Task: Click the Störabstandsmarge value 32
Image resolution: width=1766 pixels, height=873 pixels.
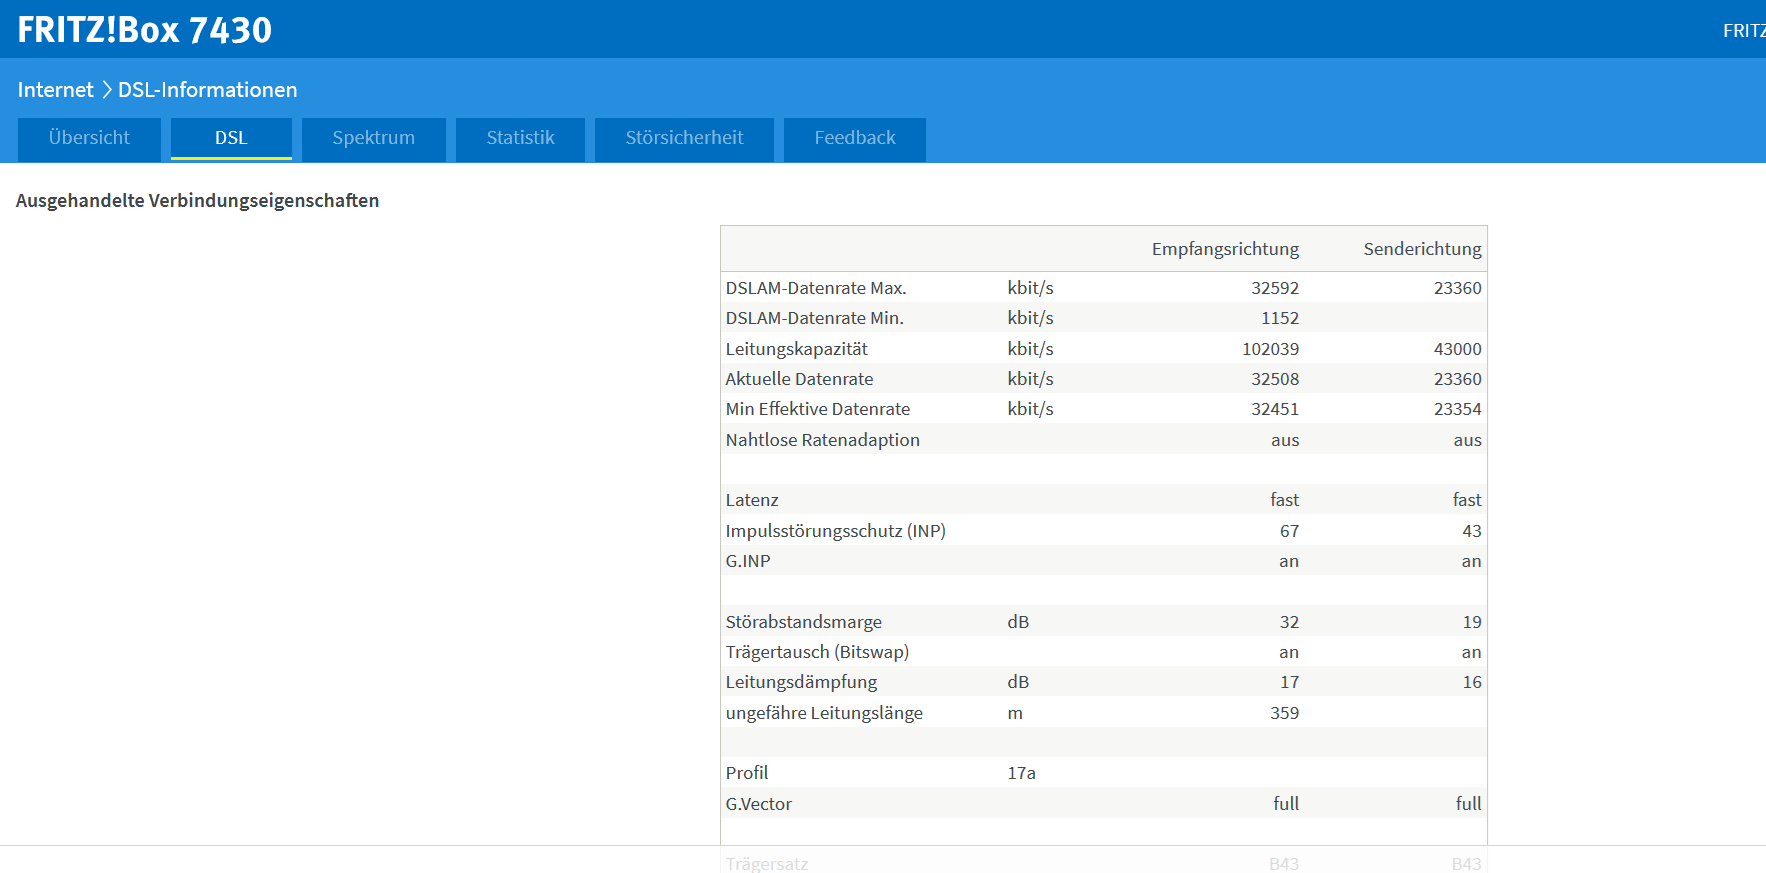Action: coord(1289,622)
